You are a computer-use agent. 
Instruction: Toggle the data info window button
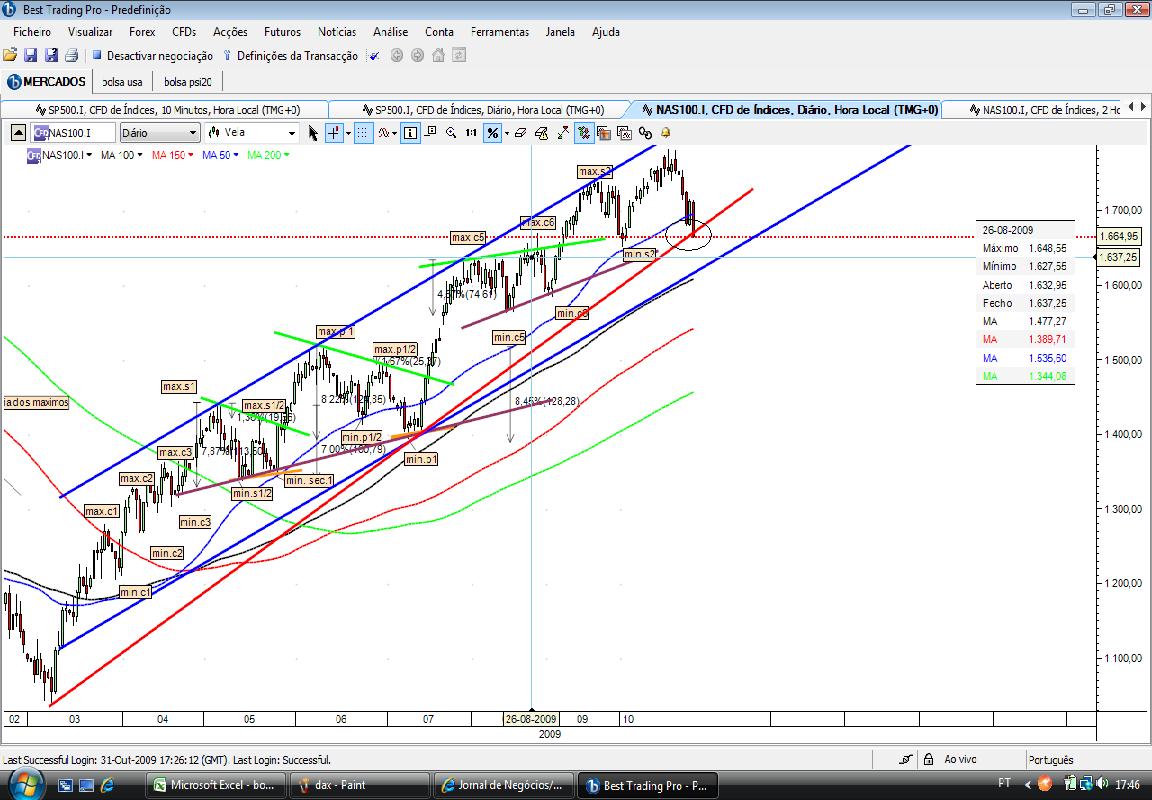(x=410, y=133)
